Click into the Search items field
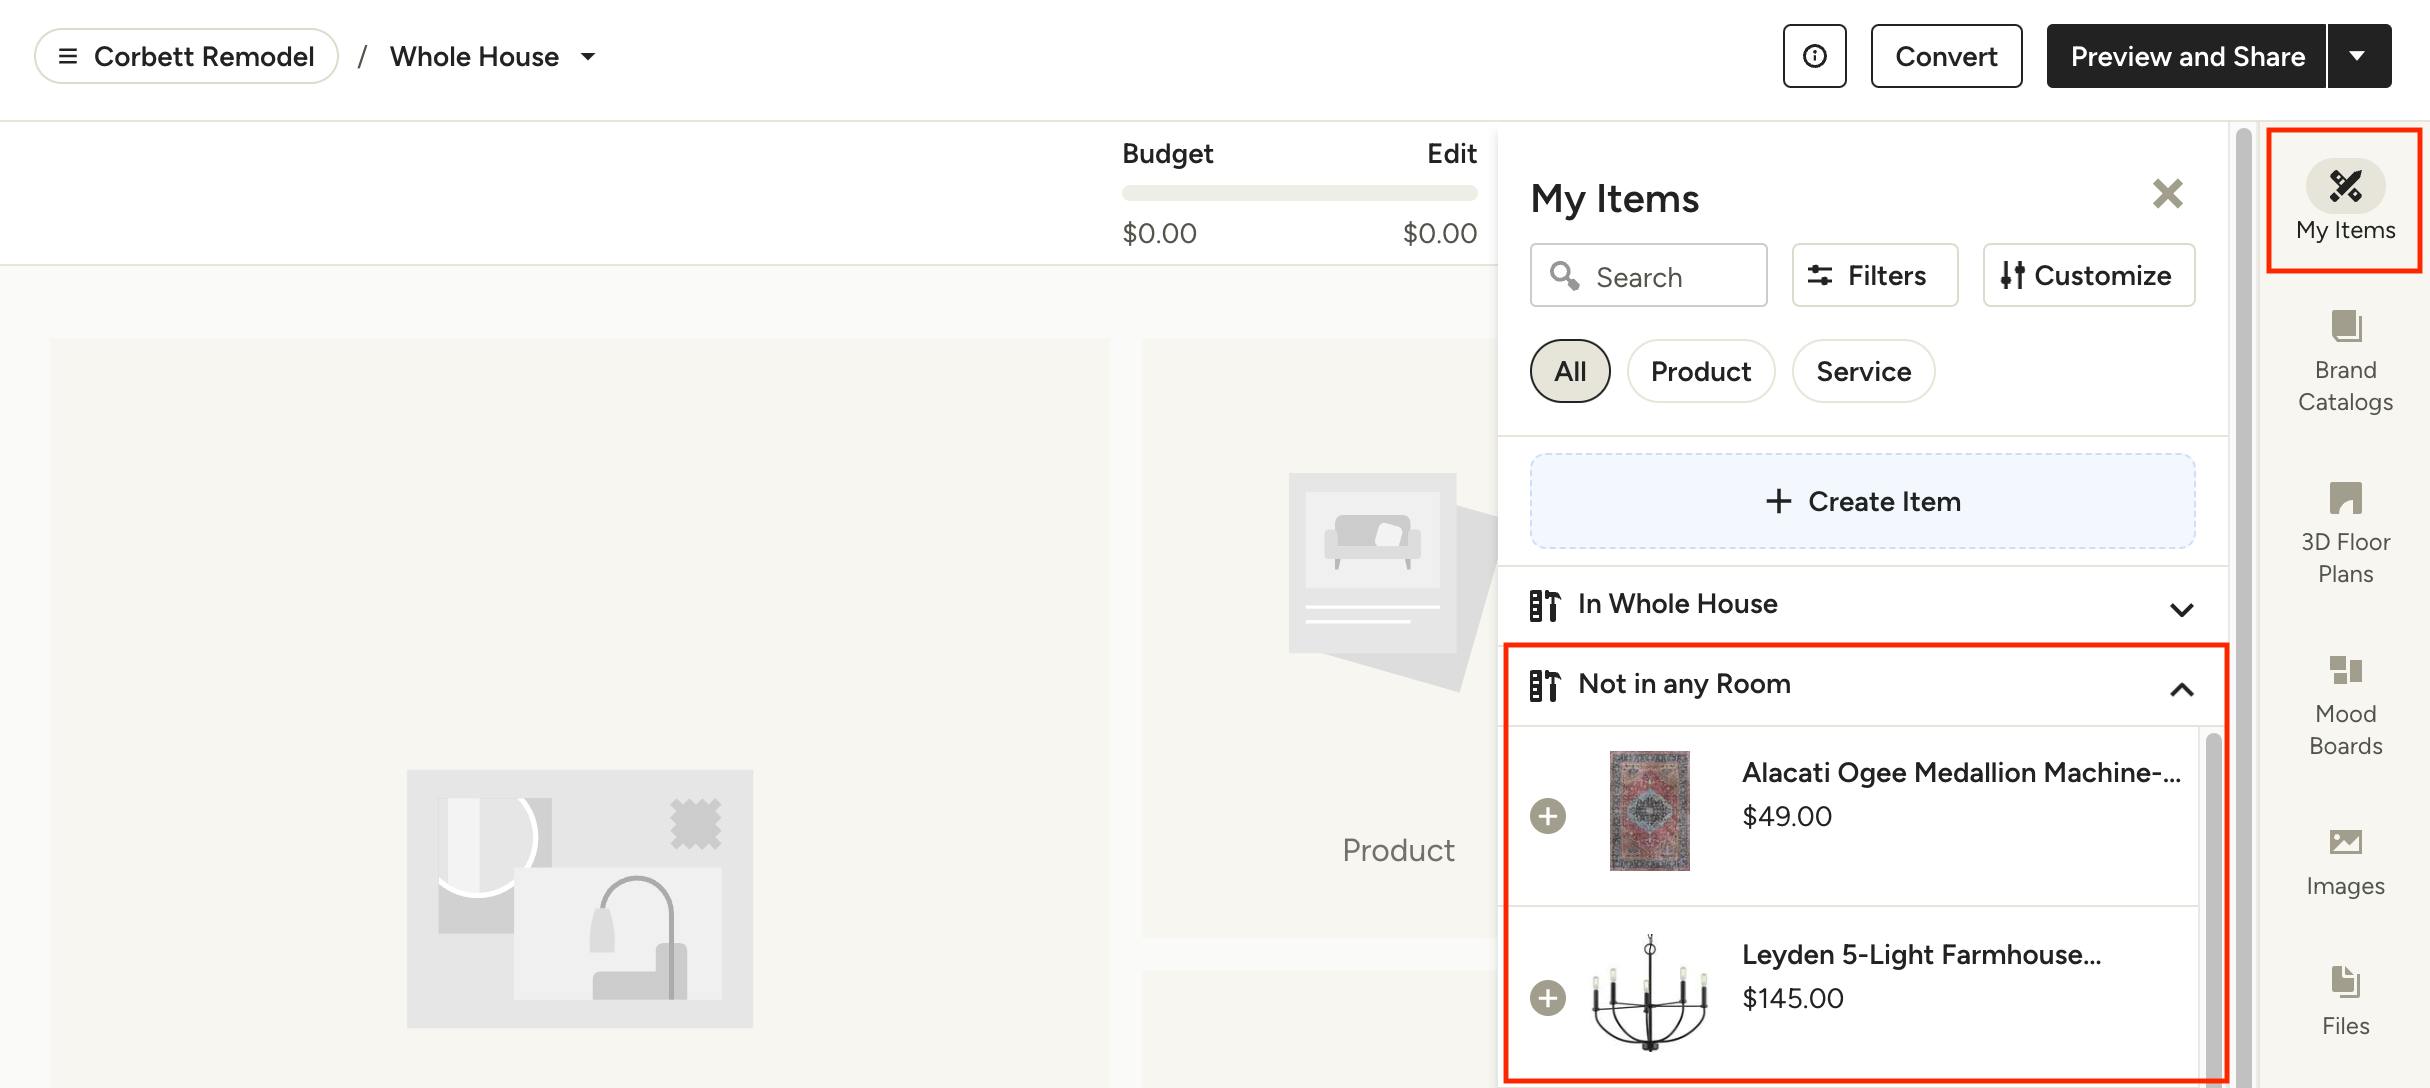This screenshot has height=1088, width=2430. pyautogui.click(x=1648, y=275)
